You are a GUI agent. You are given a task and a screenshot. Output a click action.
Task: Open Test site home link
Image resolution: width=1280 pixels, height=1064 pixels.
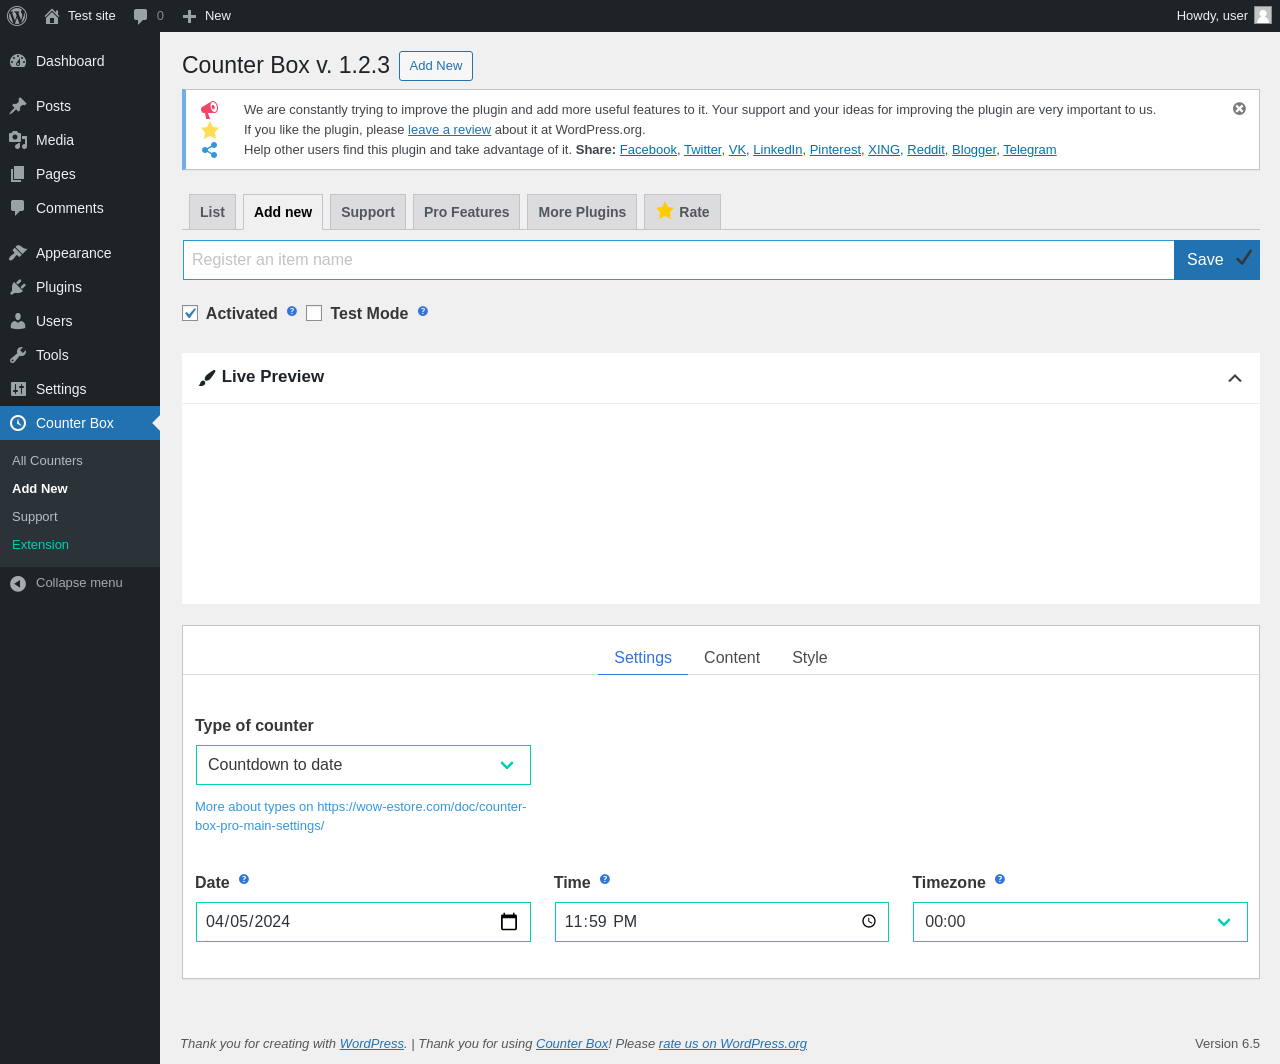[80, 16]
